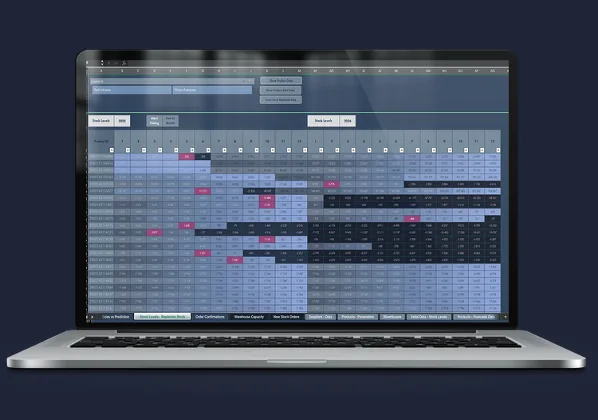Image resolution: width=598 pixels, height=420 pixels.
Task: Select the Start of Month toggle
Action: tap(154, 121)
